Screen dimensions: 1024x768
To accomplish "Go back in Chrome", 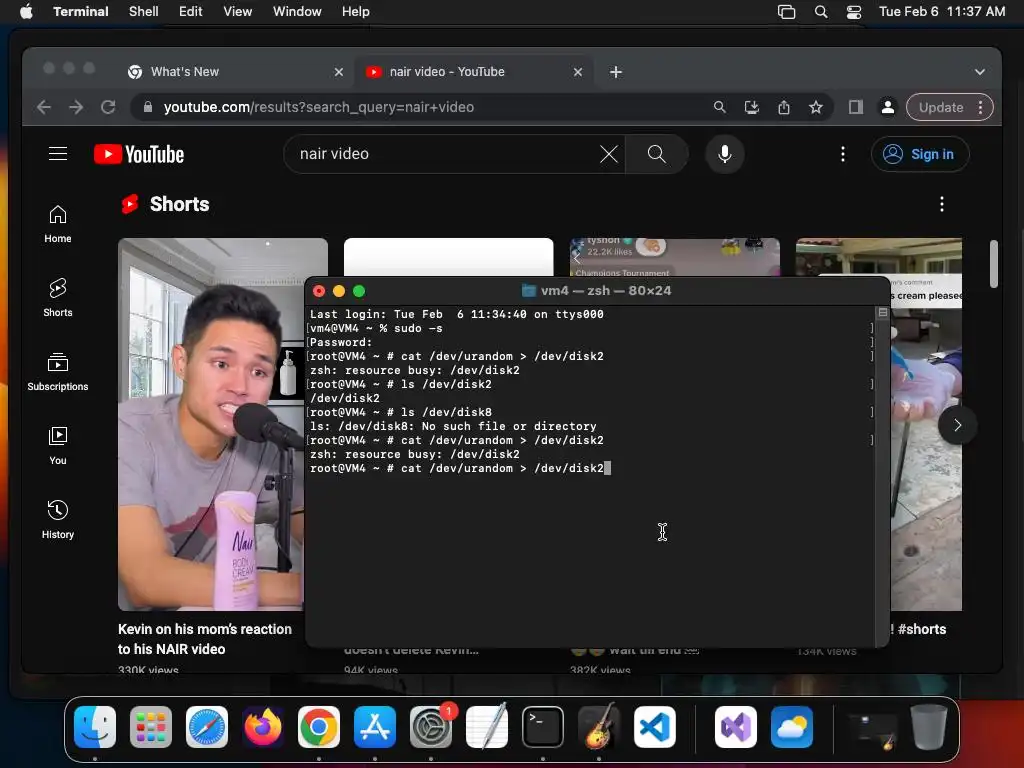I will (x=44, y=107).
